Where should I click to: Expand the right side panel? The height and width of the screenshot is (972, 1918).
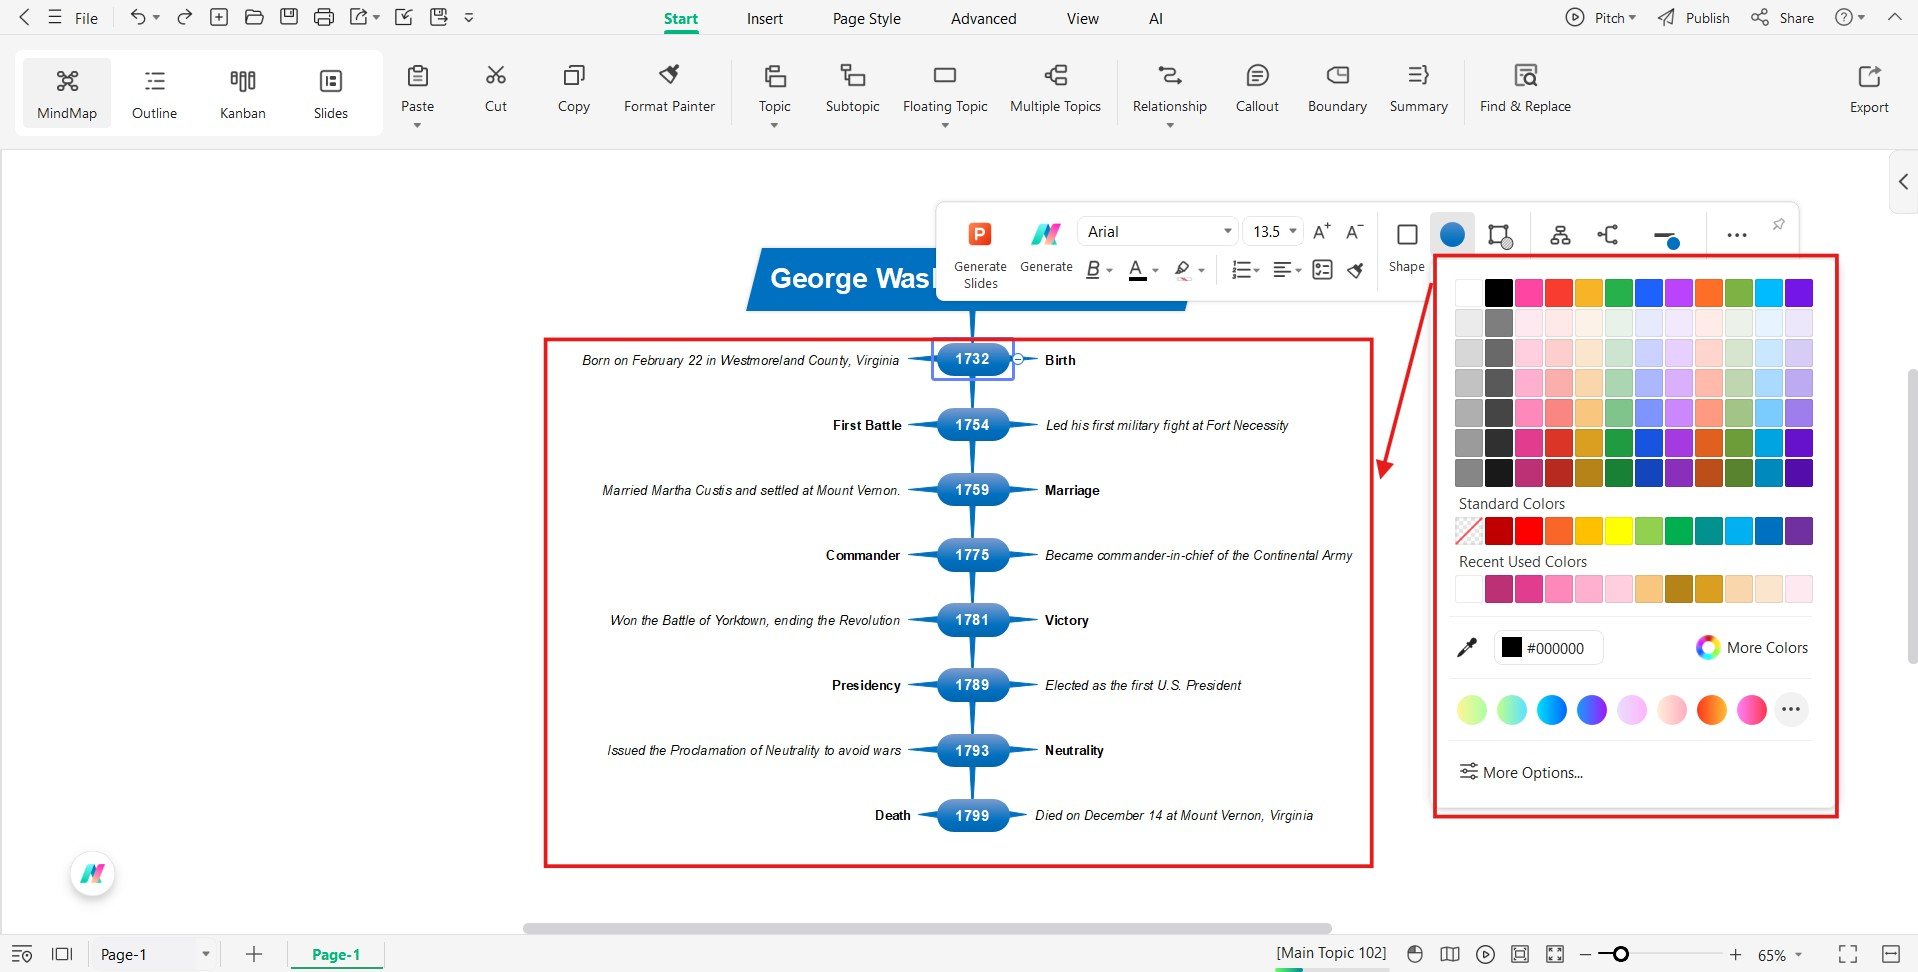[1903, 182]
